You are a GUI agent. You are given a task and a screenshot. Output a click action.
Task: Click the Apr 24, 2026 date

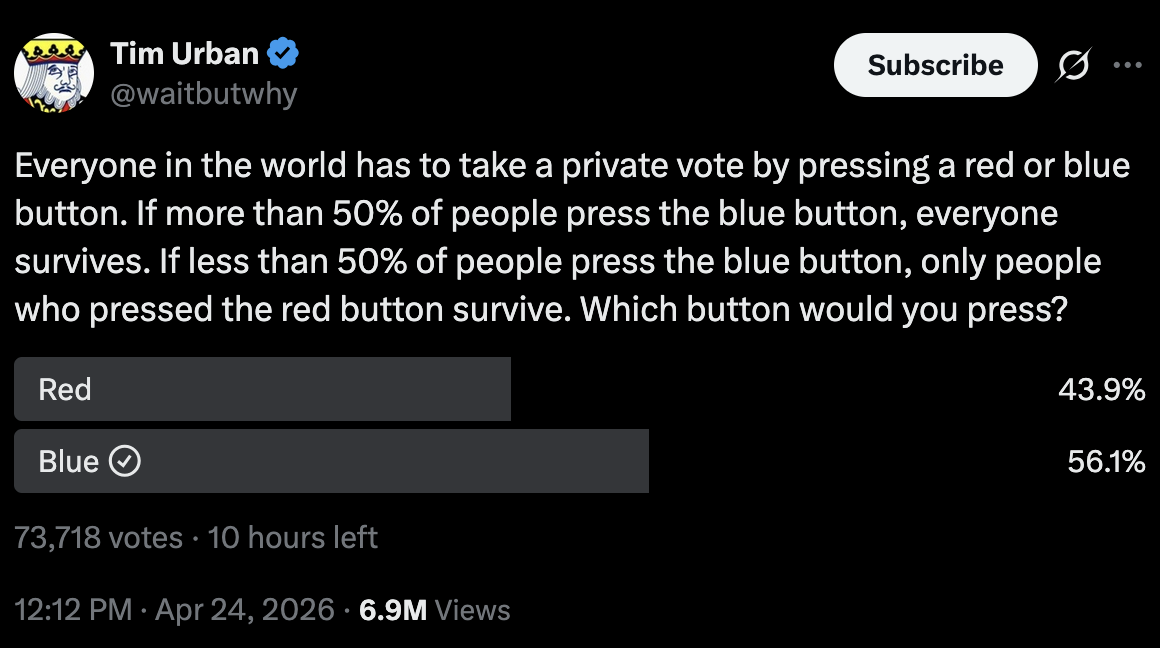coord(245,610)
